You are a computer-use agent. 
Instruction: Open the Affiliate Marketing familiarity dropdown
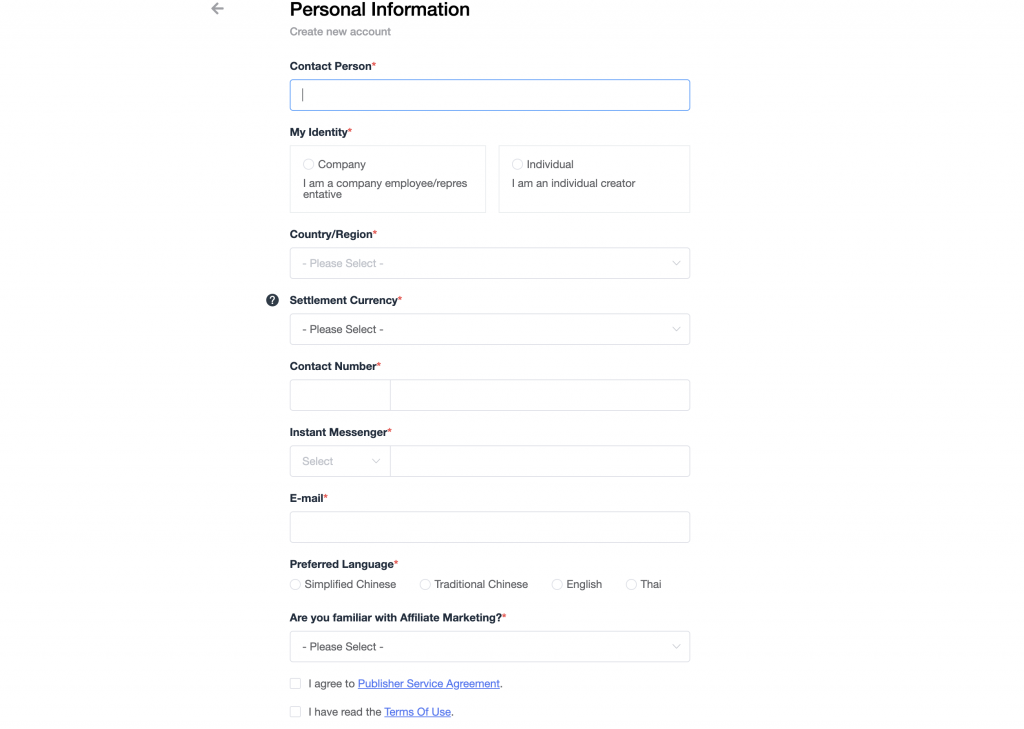(489, 647)
